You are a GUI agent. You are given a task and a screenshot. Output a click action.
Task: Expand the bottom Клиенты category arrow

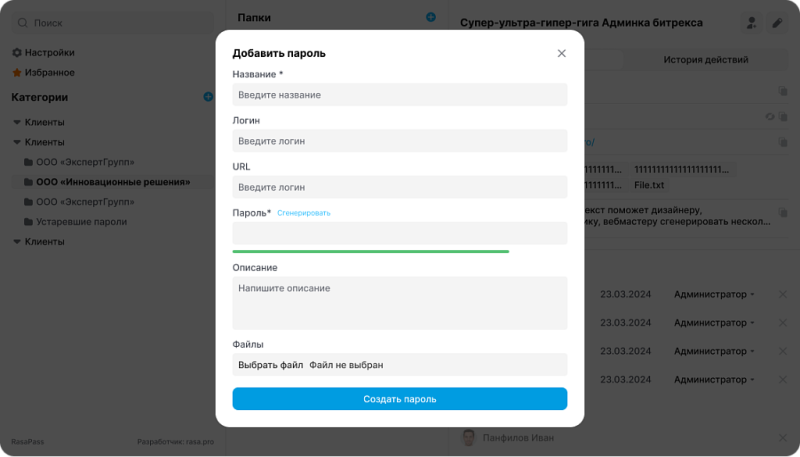(x=17, y=242)
